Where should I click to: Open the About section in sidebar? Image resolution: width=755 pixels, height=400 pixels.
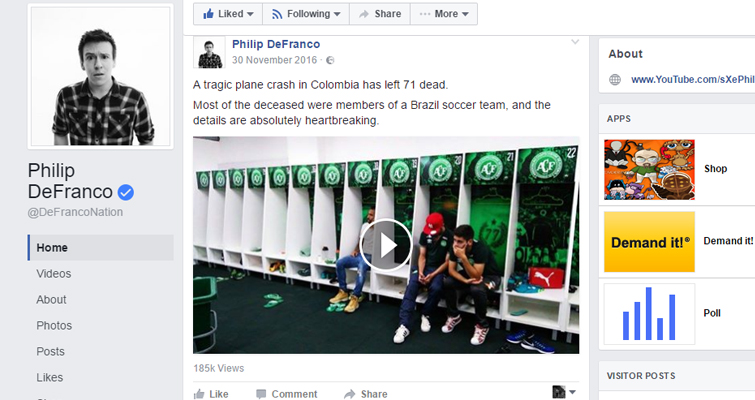click(x=51, y=299)
